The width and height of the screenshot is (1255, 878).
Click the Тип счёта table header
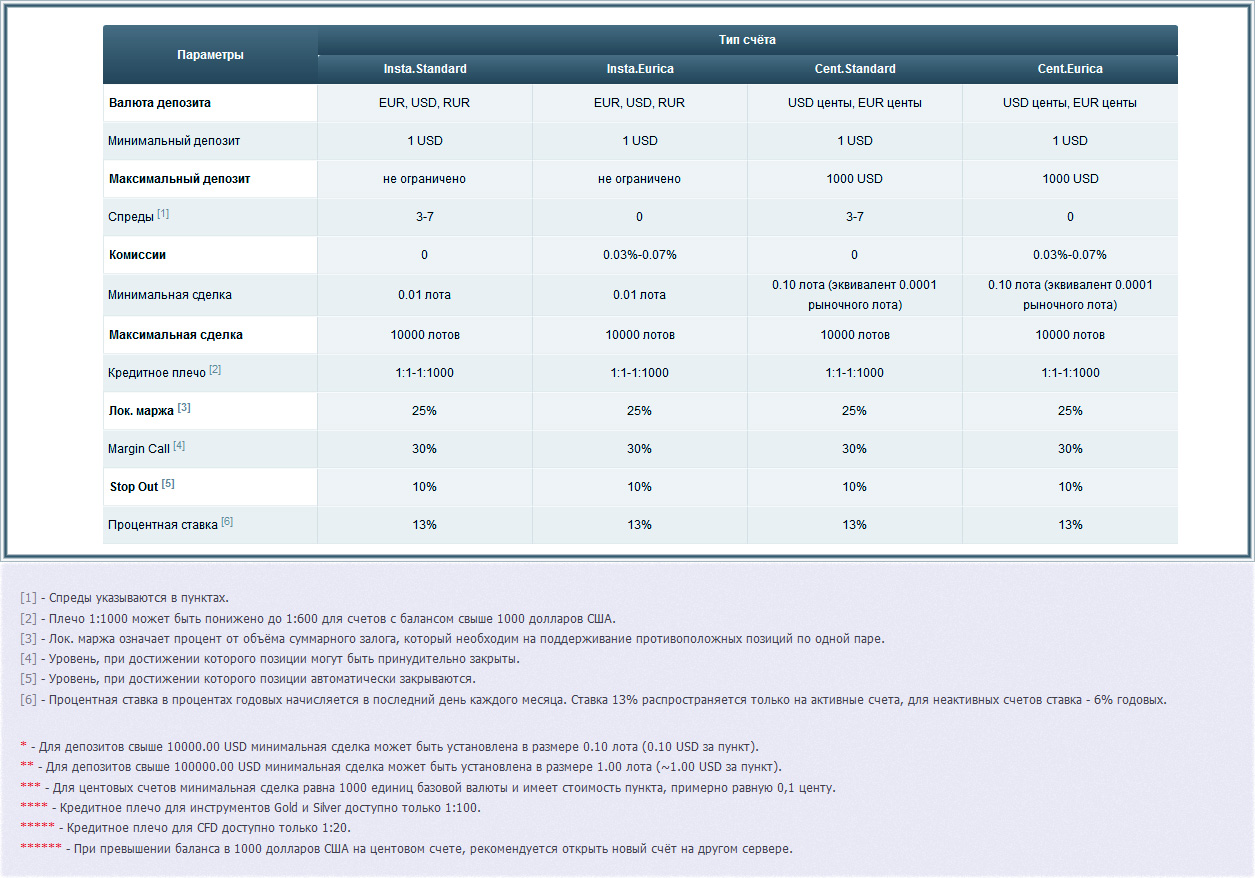point(747,40)
